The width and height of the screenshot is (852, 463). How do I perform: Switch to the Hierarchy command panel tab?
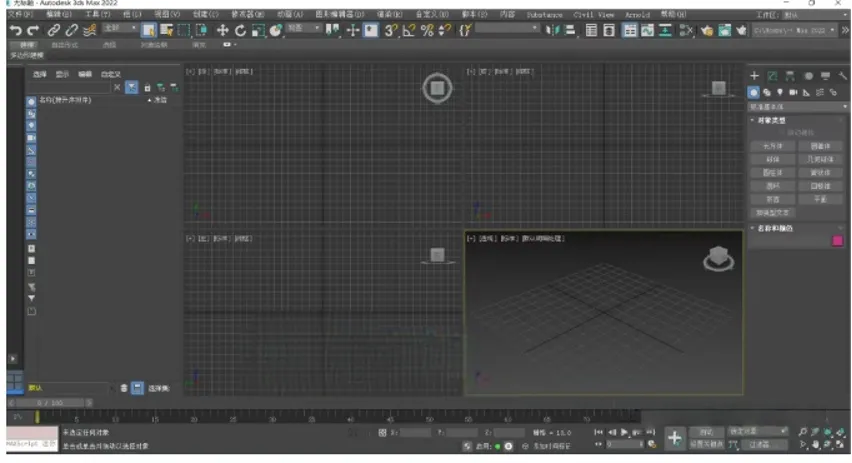click(790, 76)
